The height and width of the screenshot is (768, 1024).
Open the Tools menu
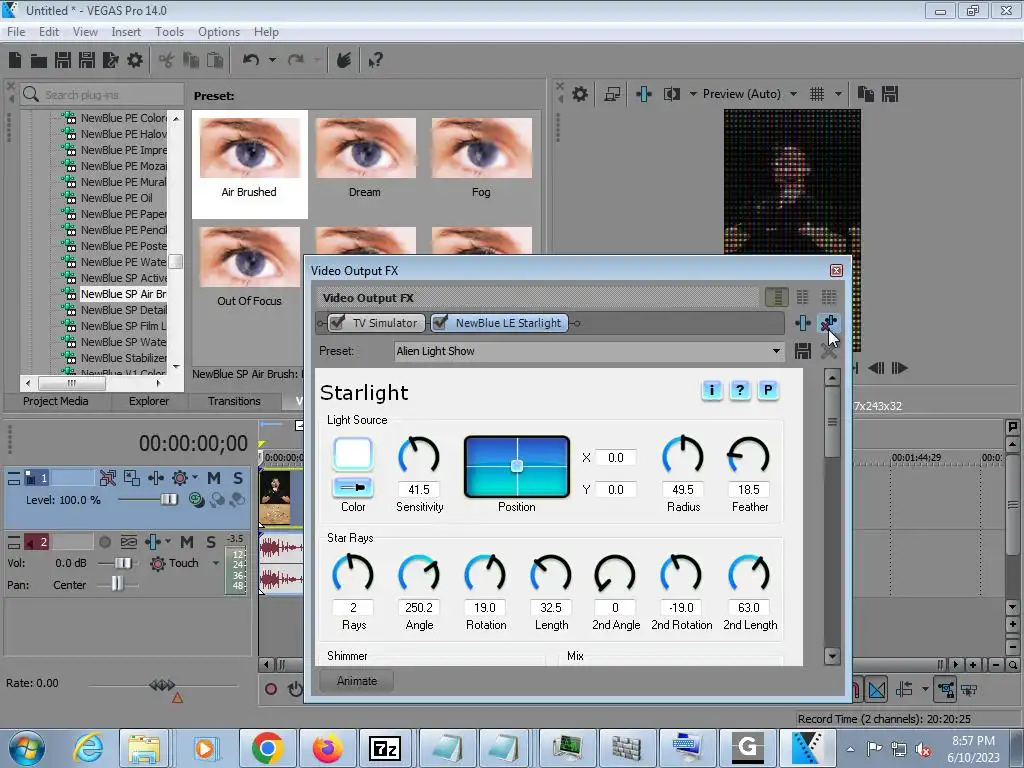[169, 32]
